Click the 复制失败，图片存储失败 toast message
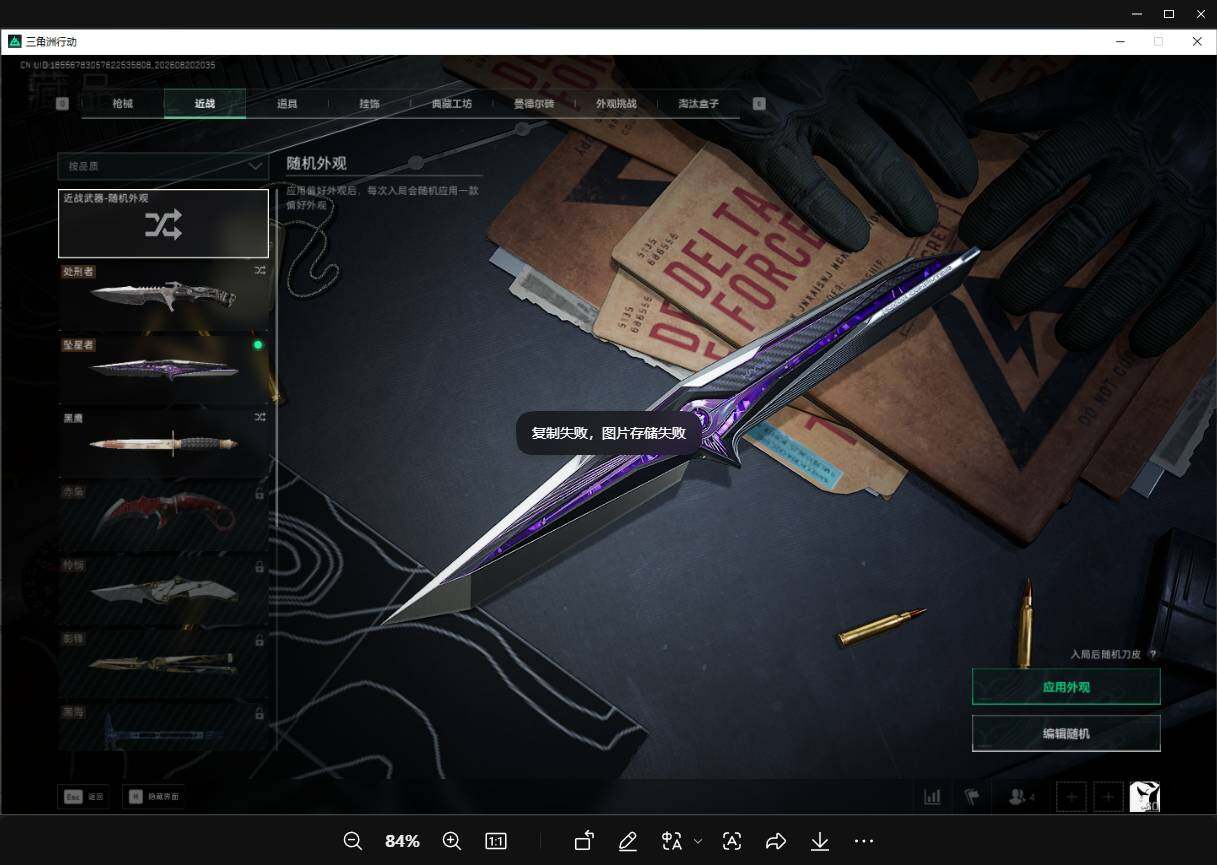The height and width of the screenshot is (865, 1217). 608,434
